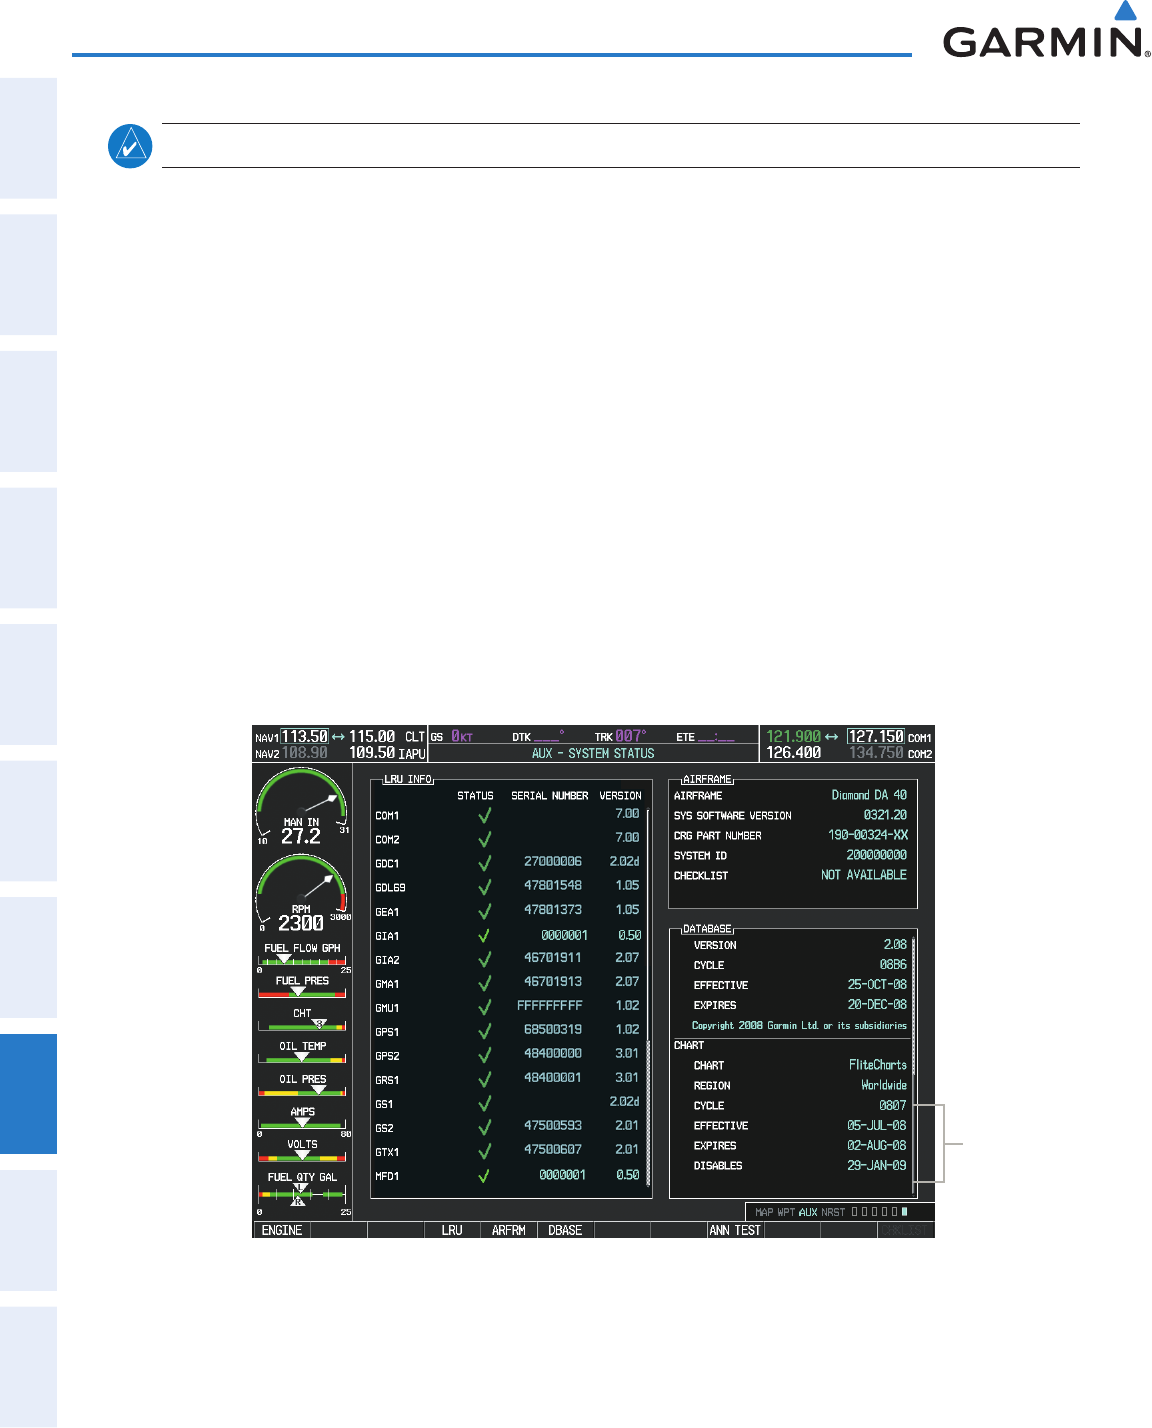Click GPS1 serial number 68500319
Image resolution: width=1152 pixels, height=1428 pixels.
pos(553,1030)
